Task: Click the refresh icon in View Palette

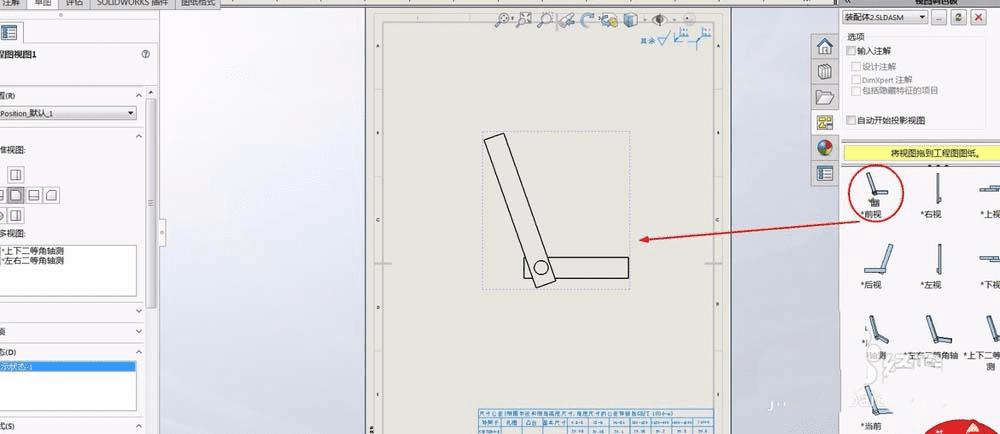Action: [x=958, y=17]
